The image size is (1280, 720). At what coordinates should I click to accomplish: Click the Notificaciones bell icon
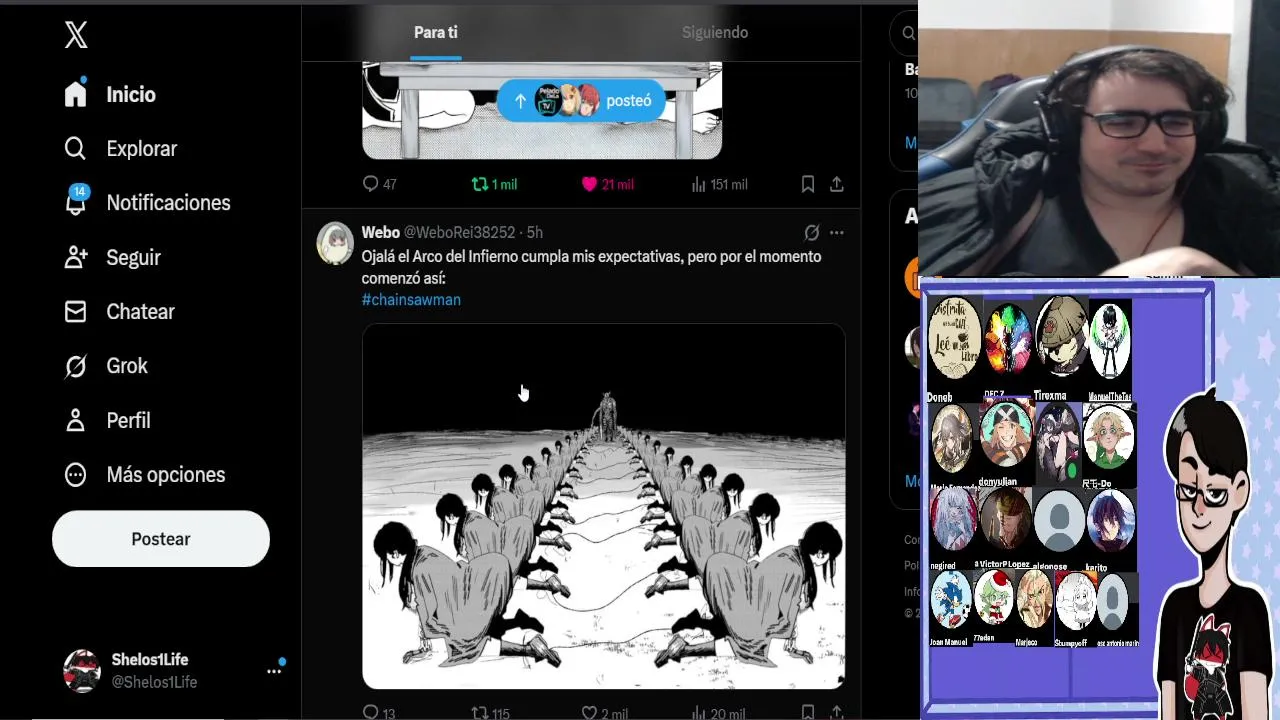[76, 203]
